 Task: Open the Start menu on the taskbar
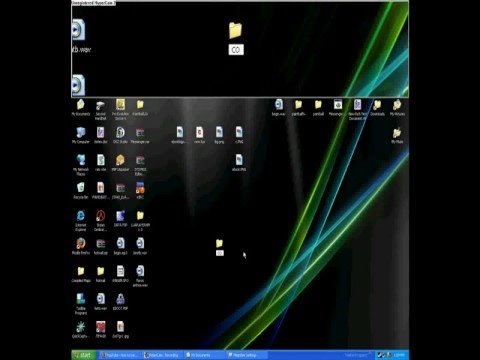(83, 355)
